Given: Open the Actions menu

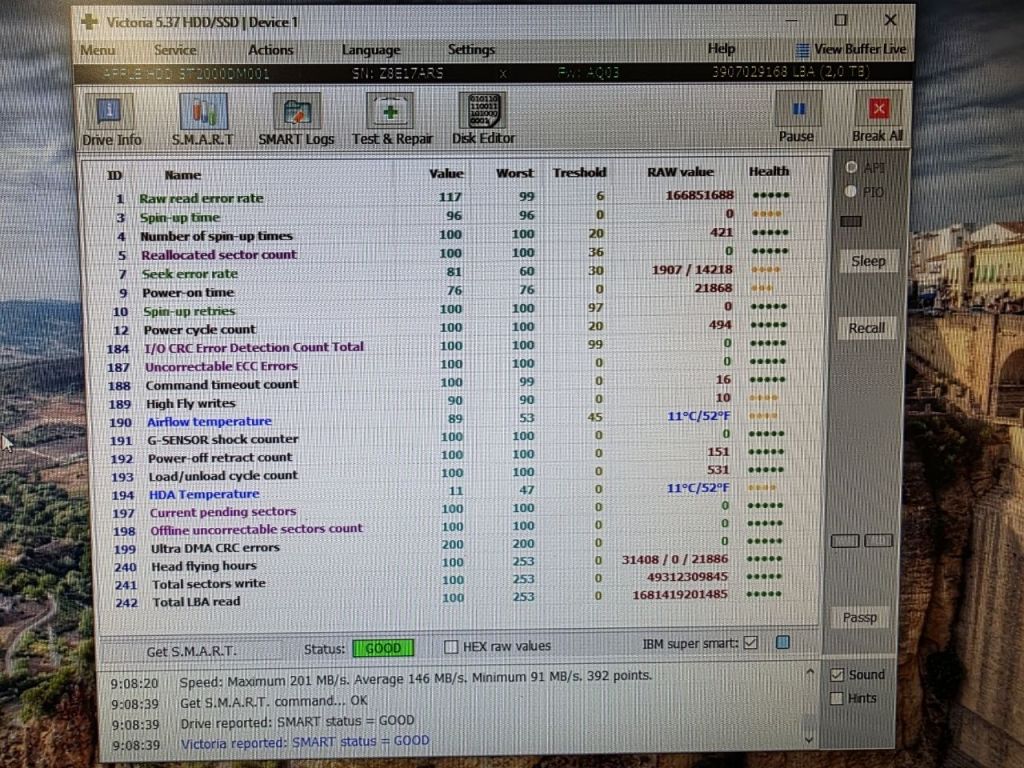Looking at the screenshot, I should click(x=270, y=50).
